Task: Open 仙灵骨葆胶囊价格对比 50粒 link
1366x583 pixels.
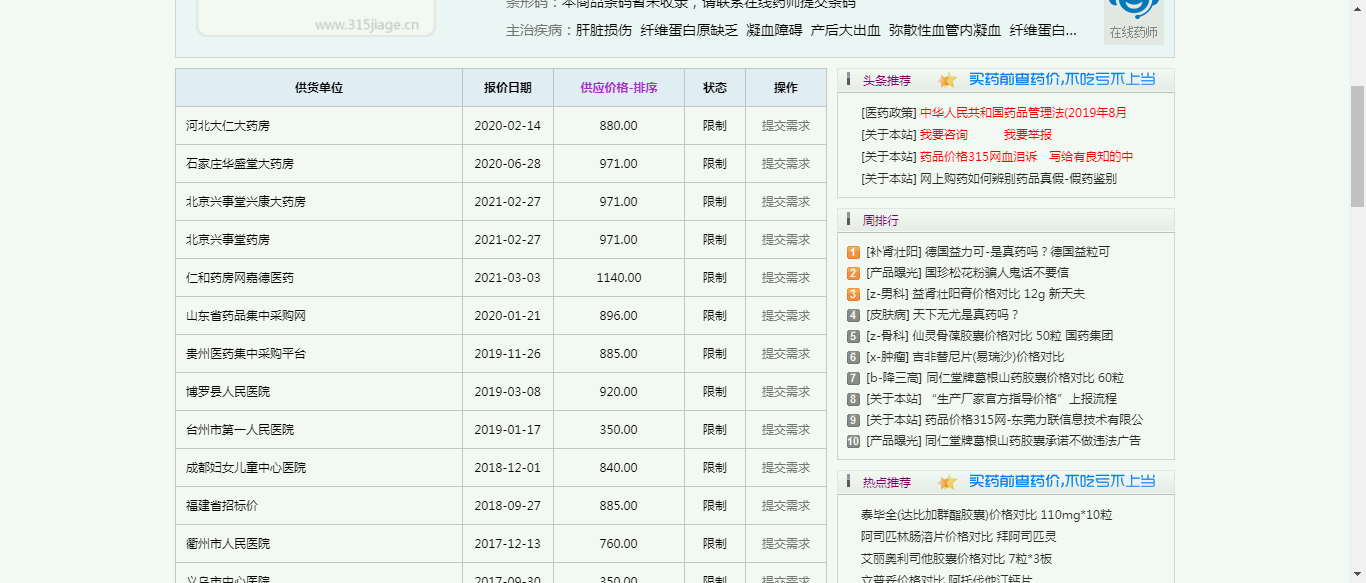Action: (x=1012, y=336)
